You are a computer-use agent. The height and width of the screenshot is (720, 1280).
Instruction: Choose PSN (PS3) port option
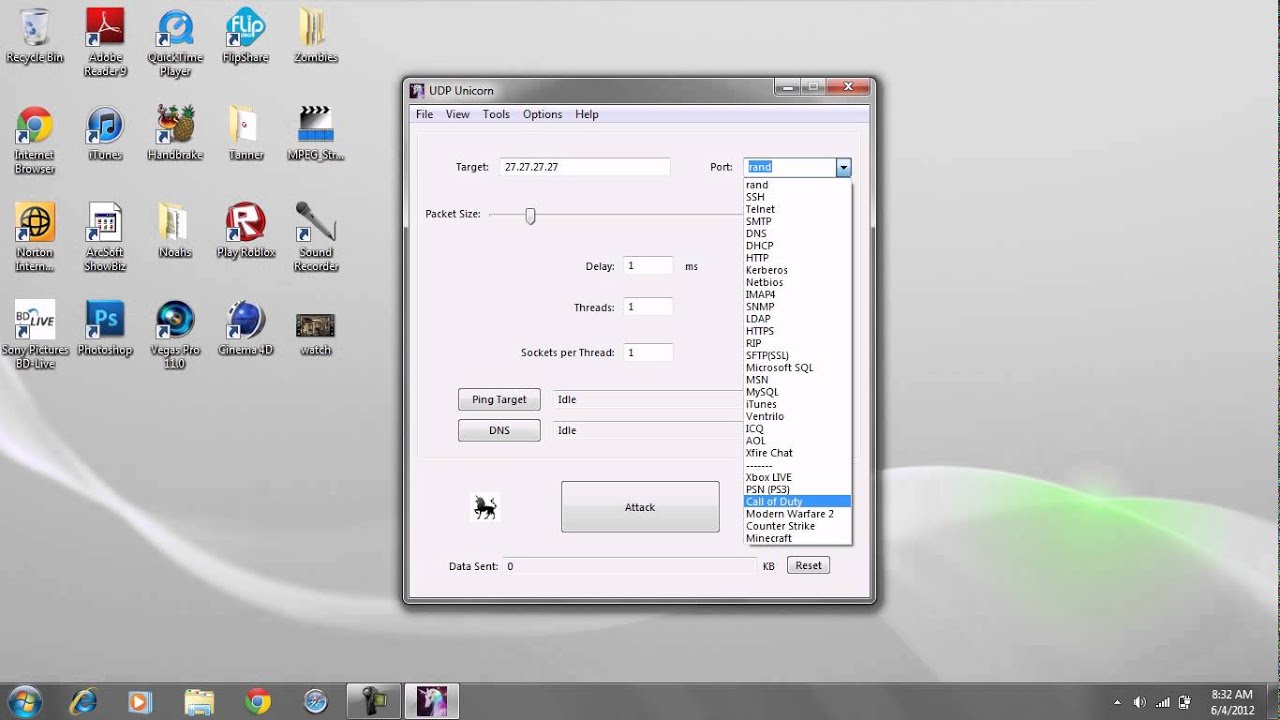(797, 489)
